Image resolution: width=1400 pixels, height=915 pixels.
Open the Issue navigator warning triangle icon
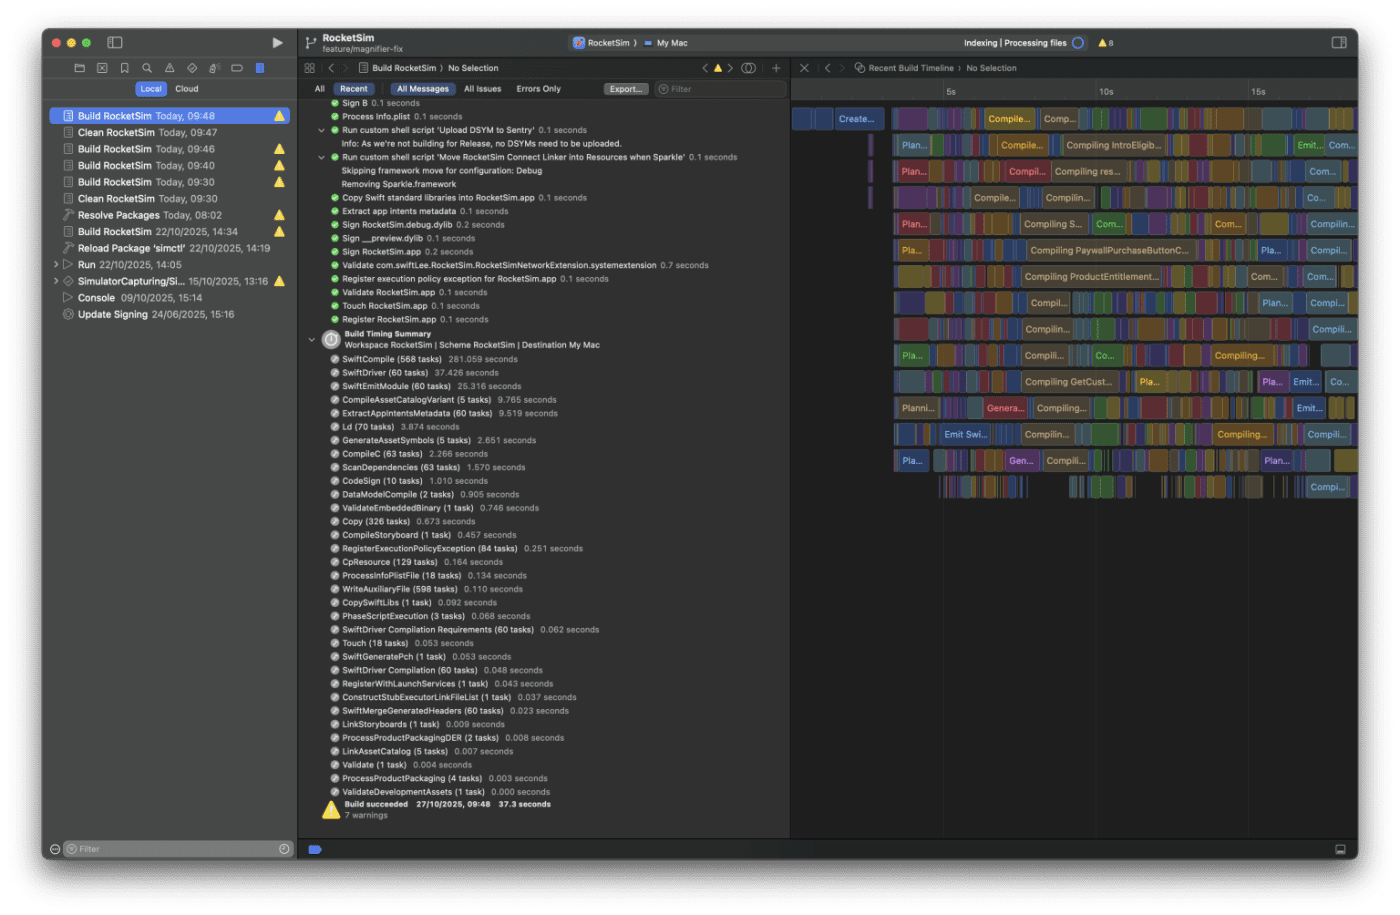pos(169,68)
